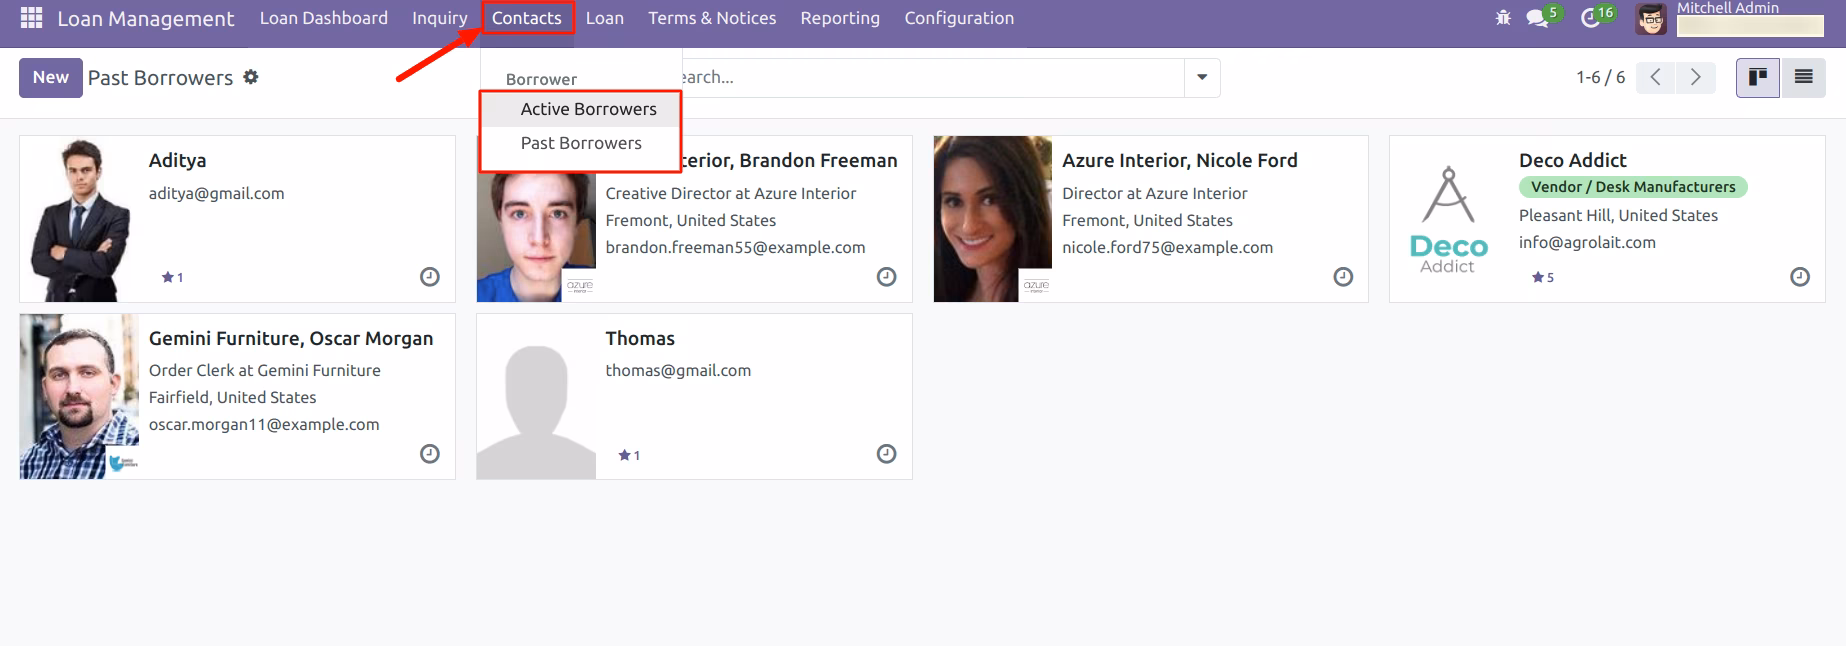1846x646 pixels.
Task: Open activity clock on Brandon Freeman card
Action: pos(886,277)
